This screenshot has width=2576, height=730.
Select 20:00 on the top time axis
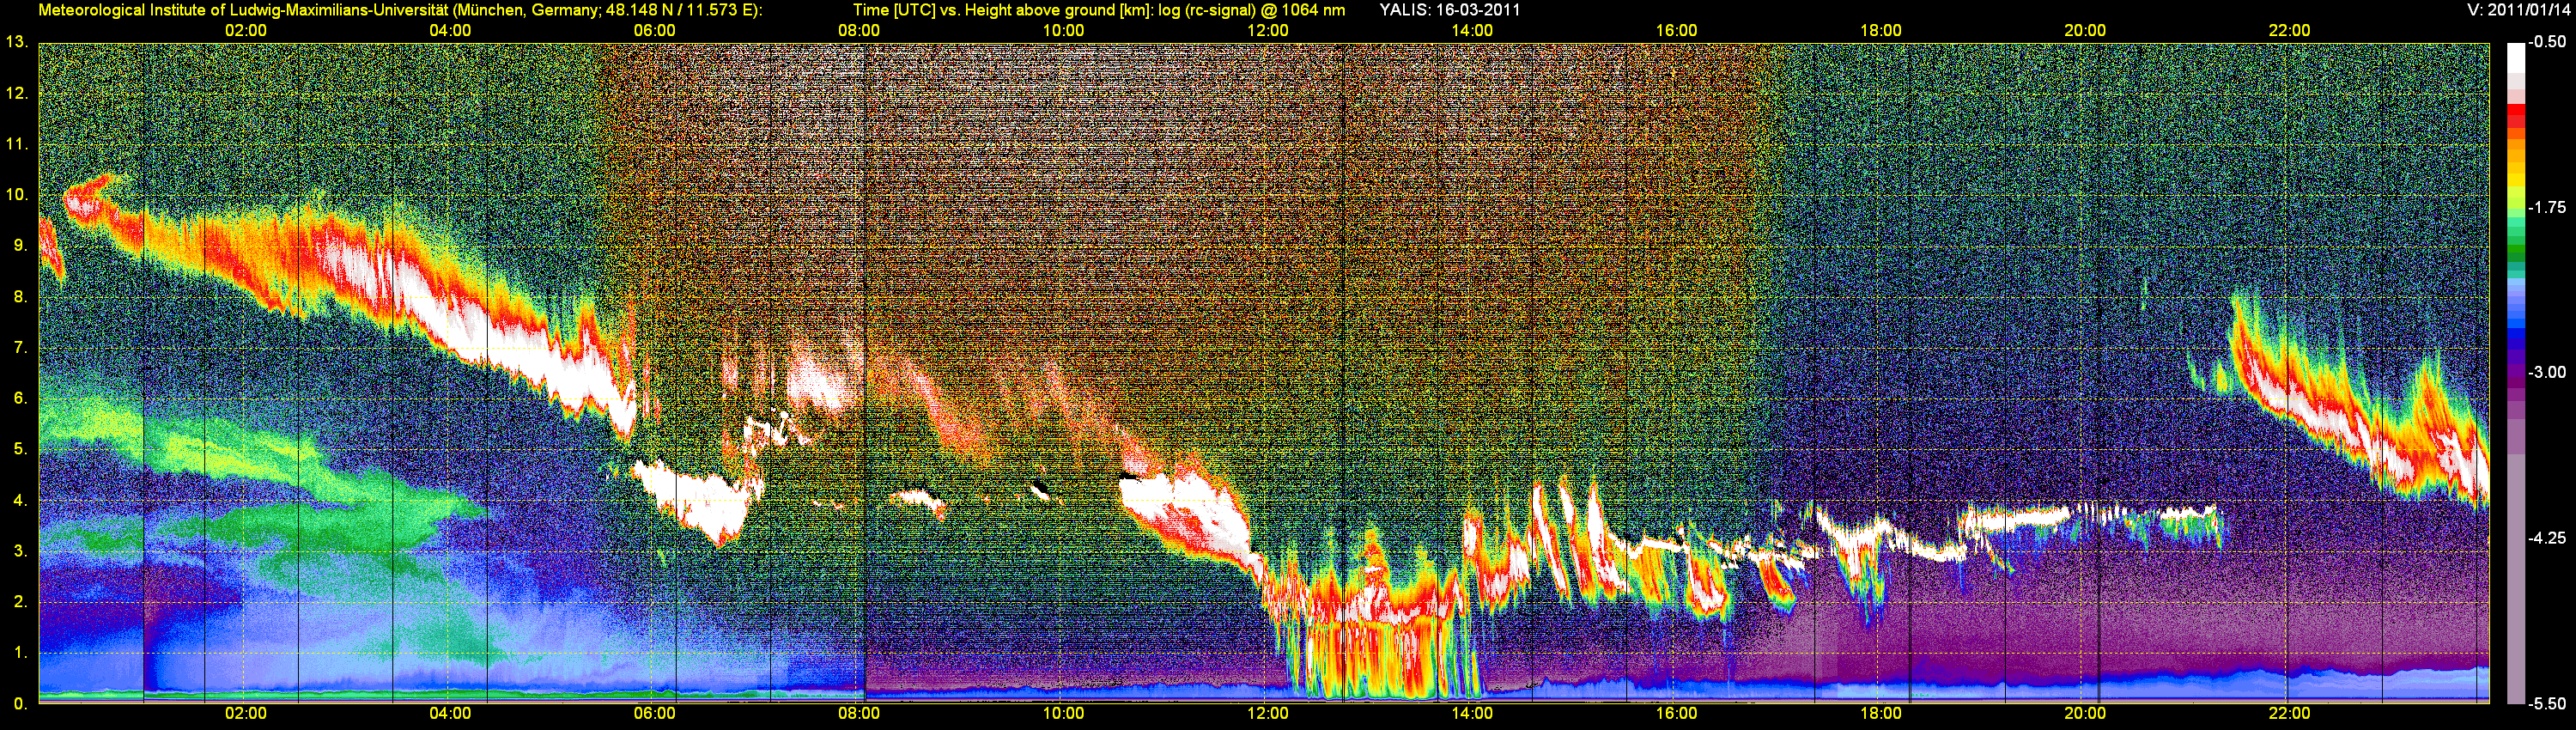(2085, 31)
